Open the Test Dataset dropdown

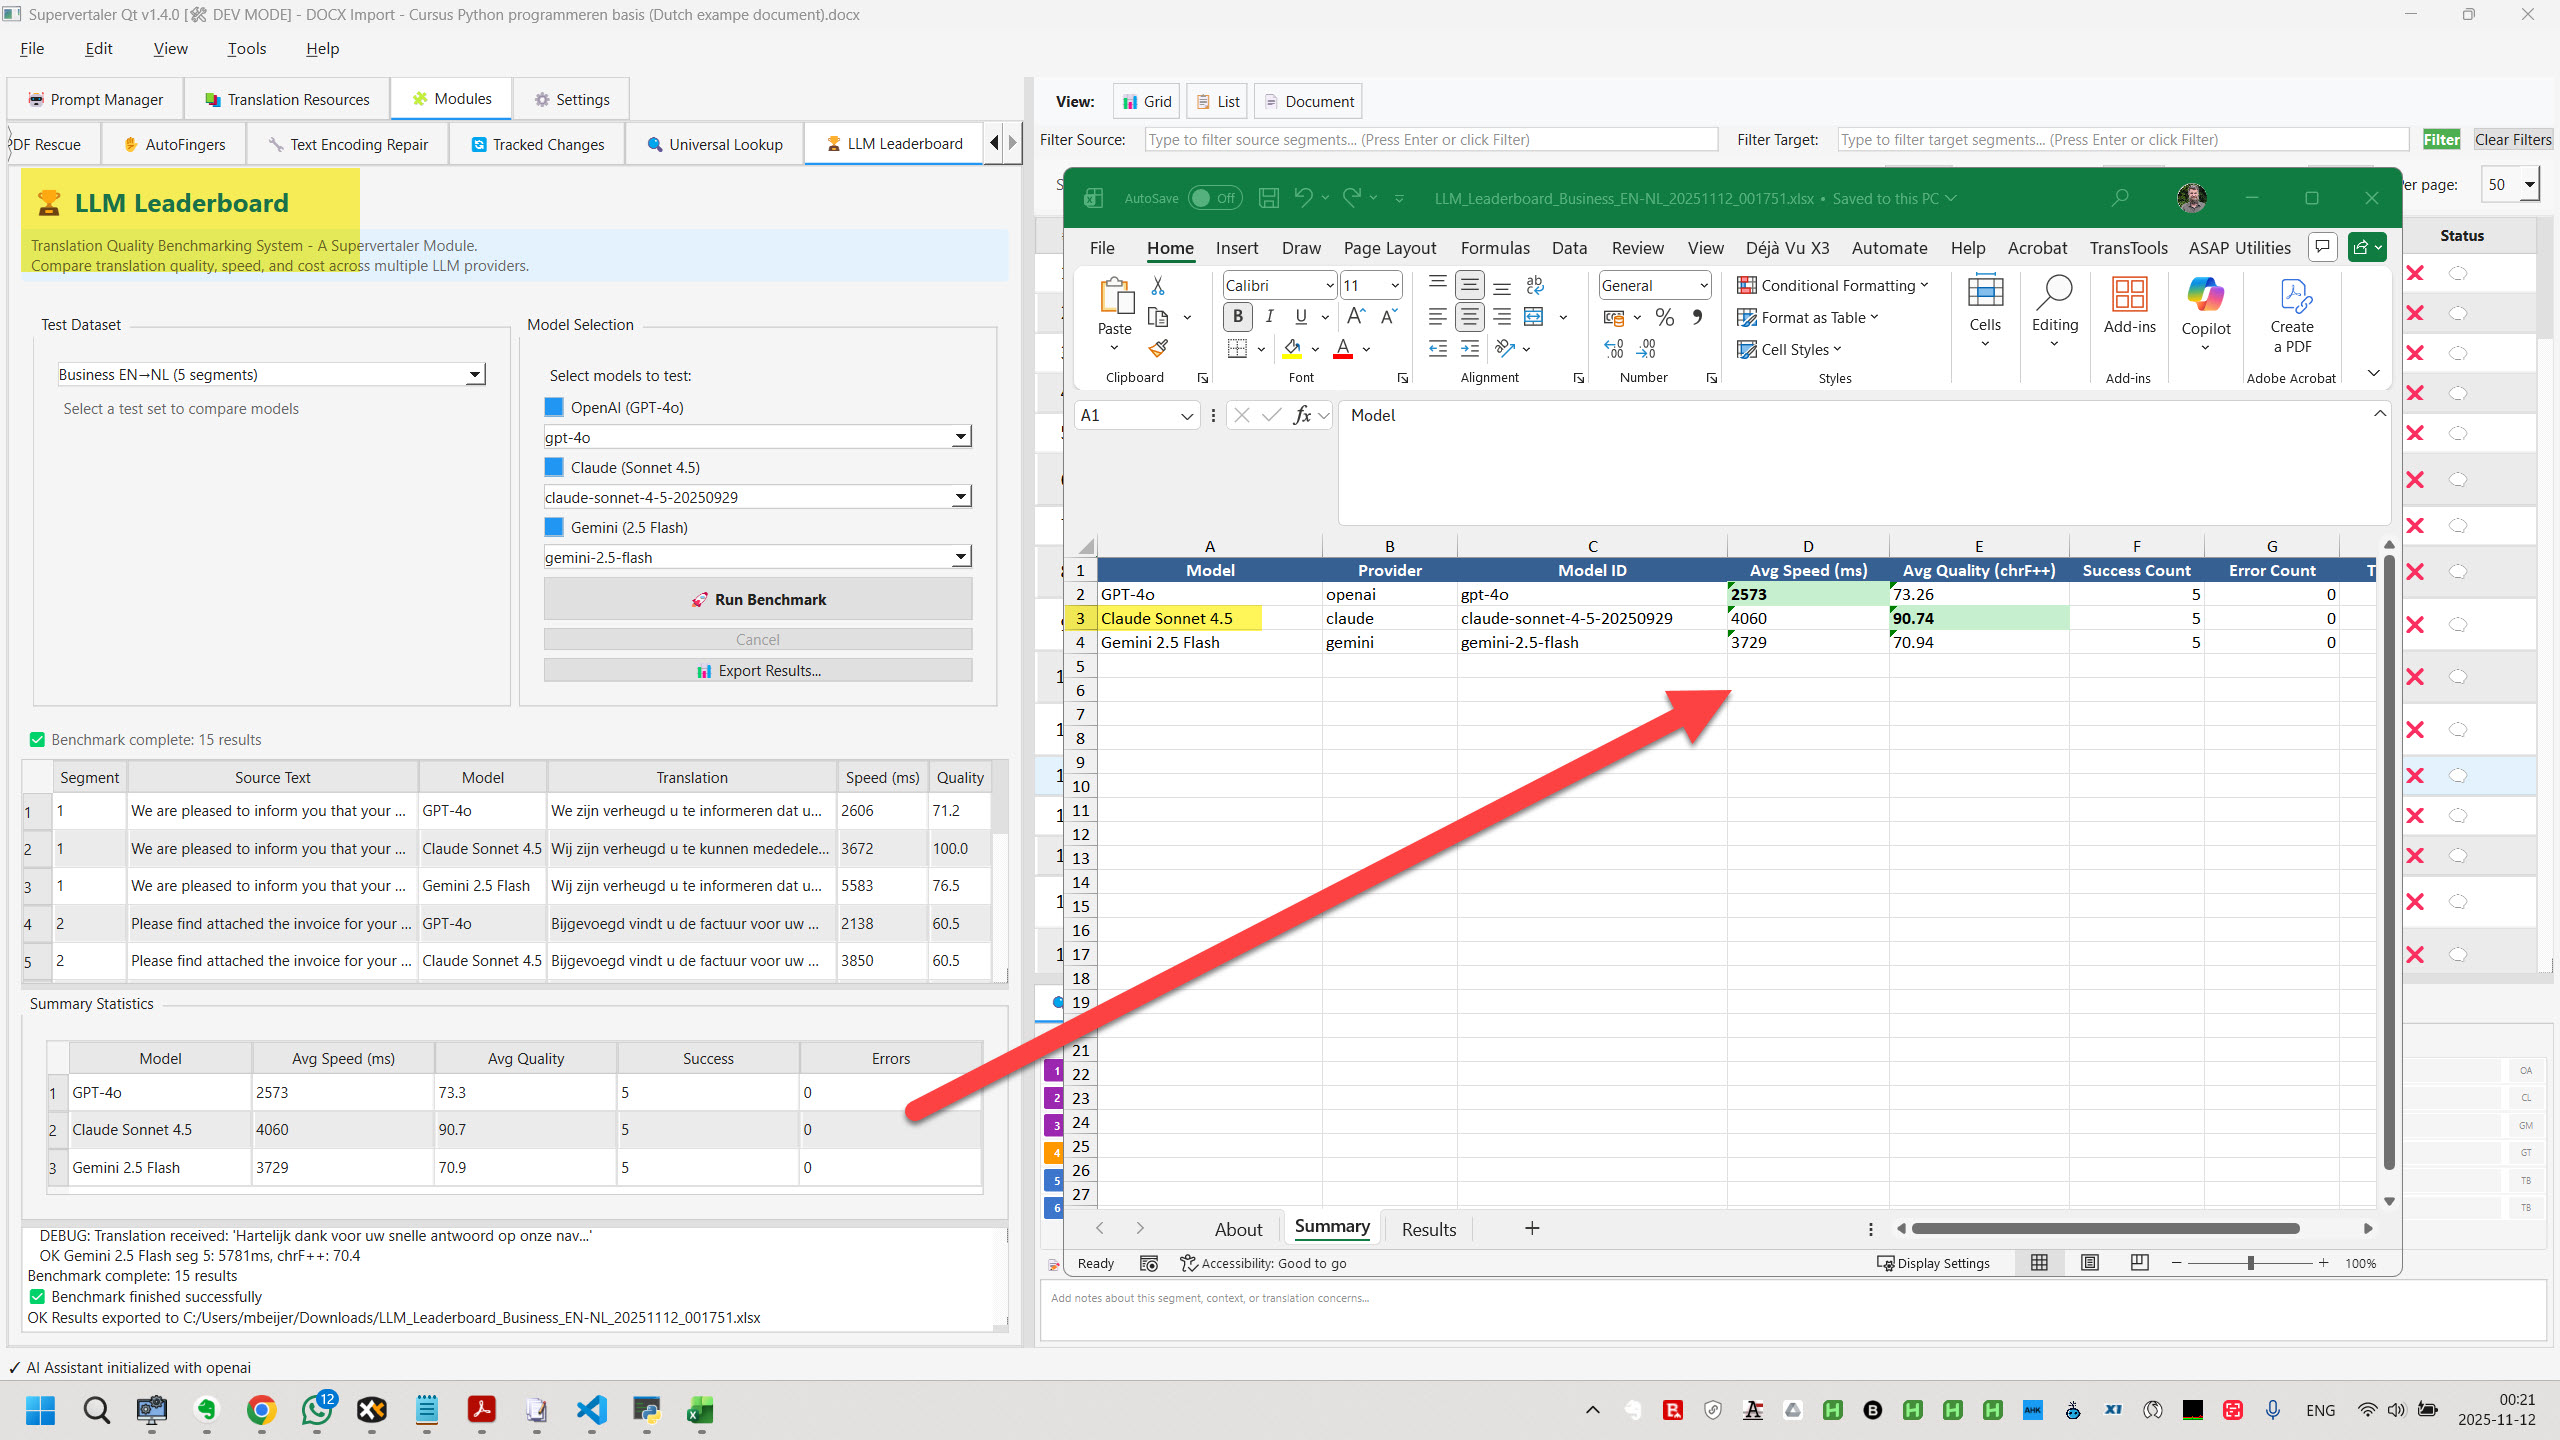[474, 375]
